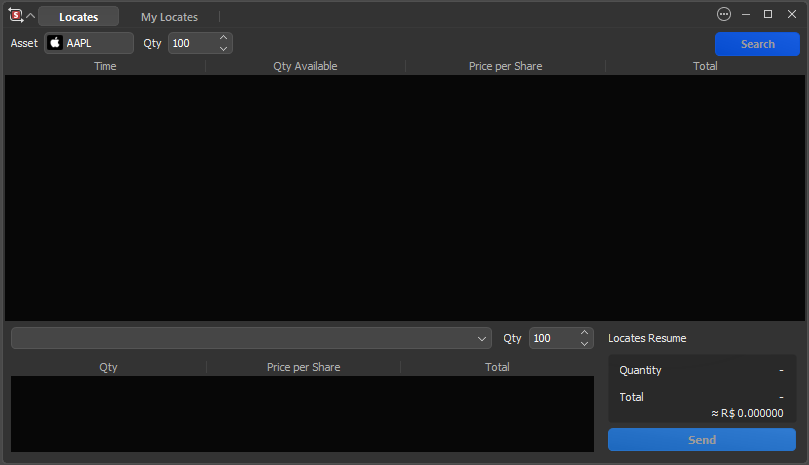This screenshot has height=465, width=809.
Task: Click top Price per Share column header
Action: pyautogui.click(x=505, y=66)
